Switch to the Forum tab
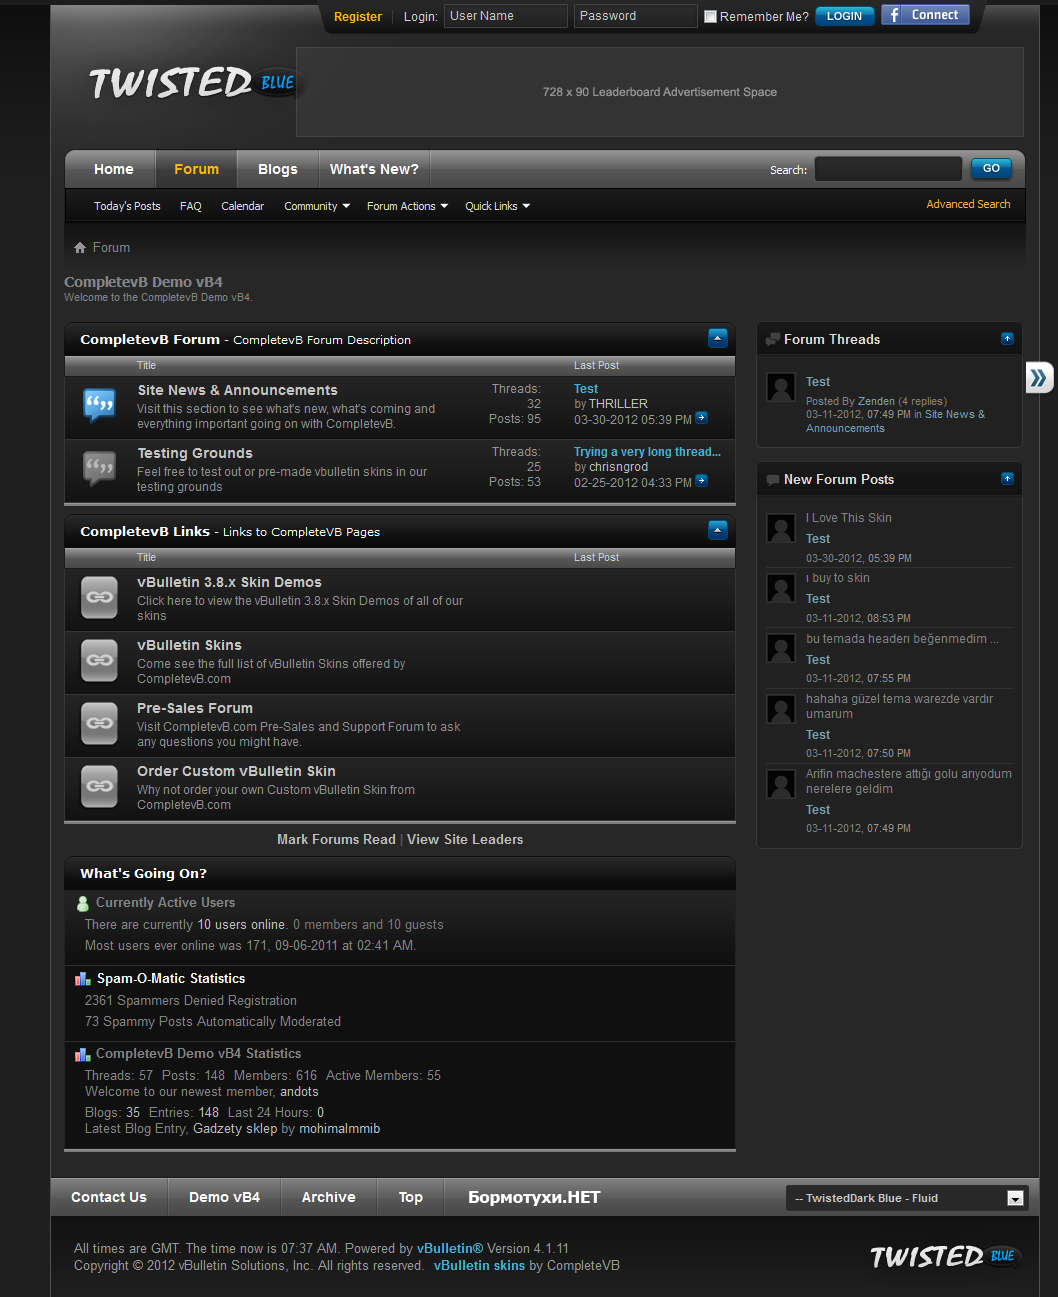 196,169
